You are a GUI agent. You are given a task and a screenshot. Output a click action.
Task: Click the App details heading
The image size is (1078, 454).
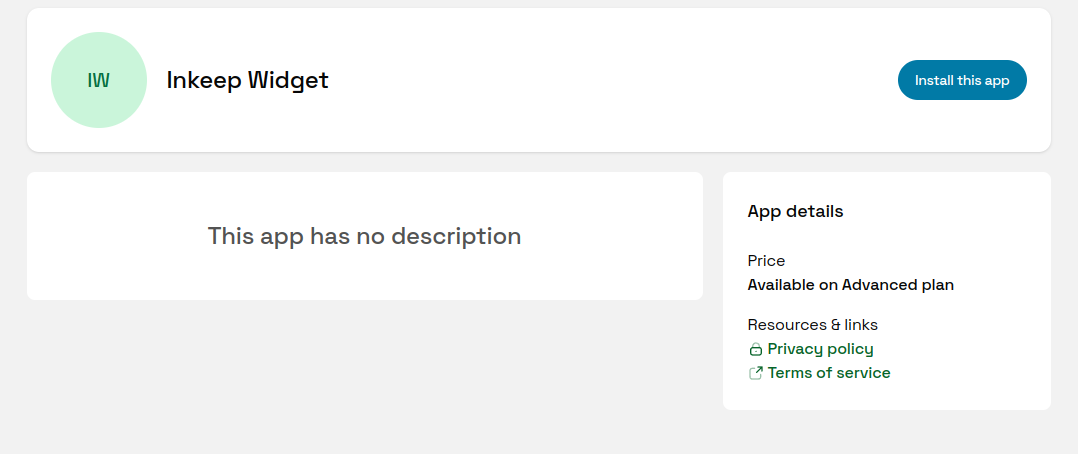coord(795,212)
